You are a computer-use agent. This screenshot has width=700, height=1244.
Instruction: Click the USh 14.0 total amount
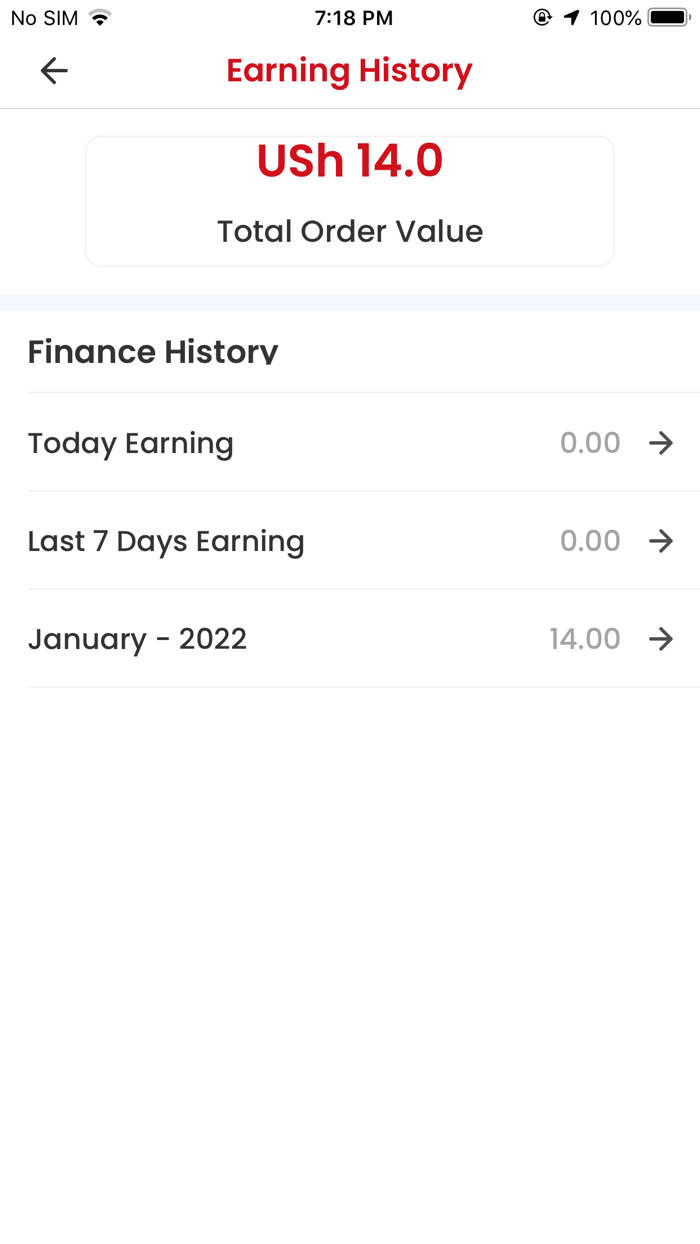coord(350,161)
